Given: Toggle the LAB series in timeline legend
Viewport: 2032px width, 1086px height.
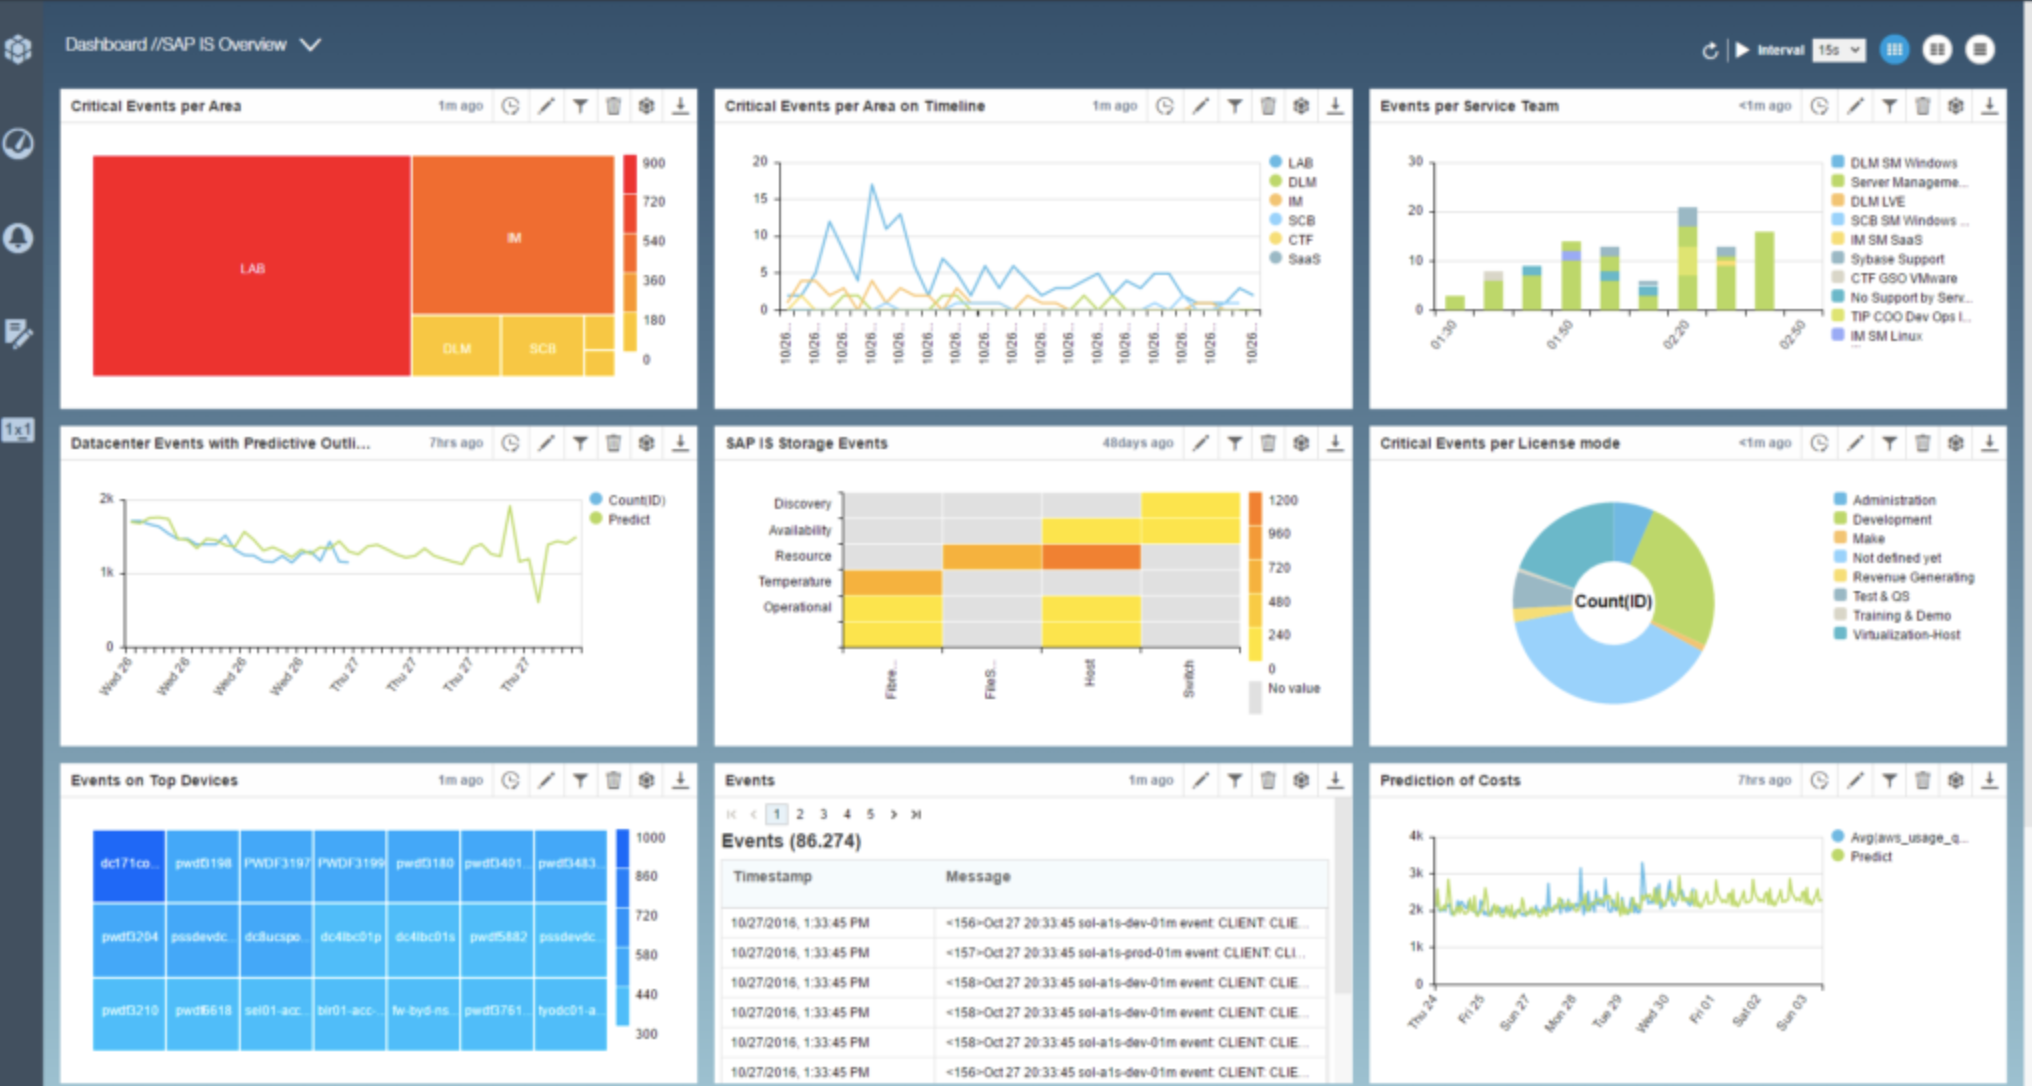Looking at the screenshot, I should tap(1299, 162).
